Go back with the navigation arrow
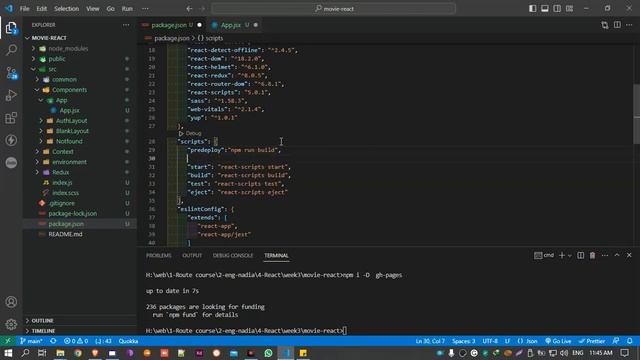Screen dimensions: 640x360 coord(189,9)
